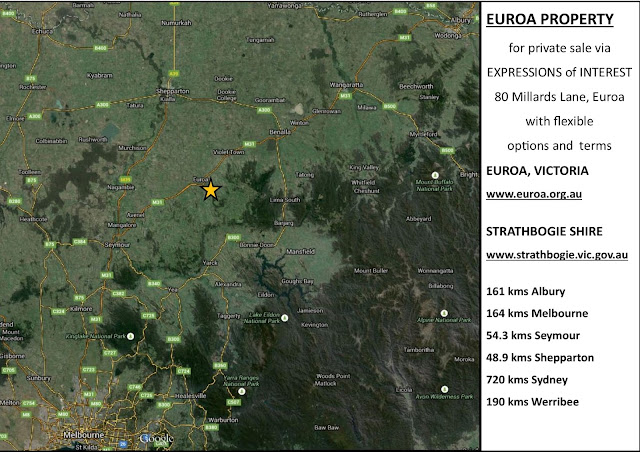The width and height of the screenshot is (640, 452).
Task: Click the Nagambie label on the map
Action: point(121,187)
